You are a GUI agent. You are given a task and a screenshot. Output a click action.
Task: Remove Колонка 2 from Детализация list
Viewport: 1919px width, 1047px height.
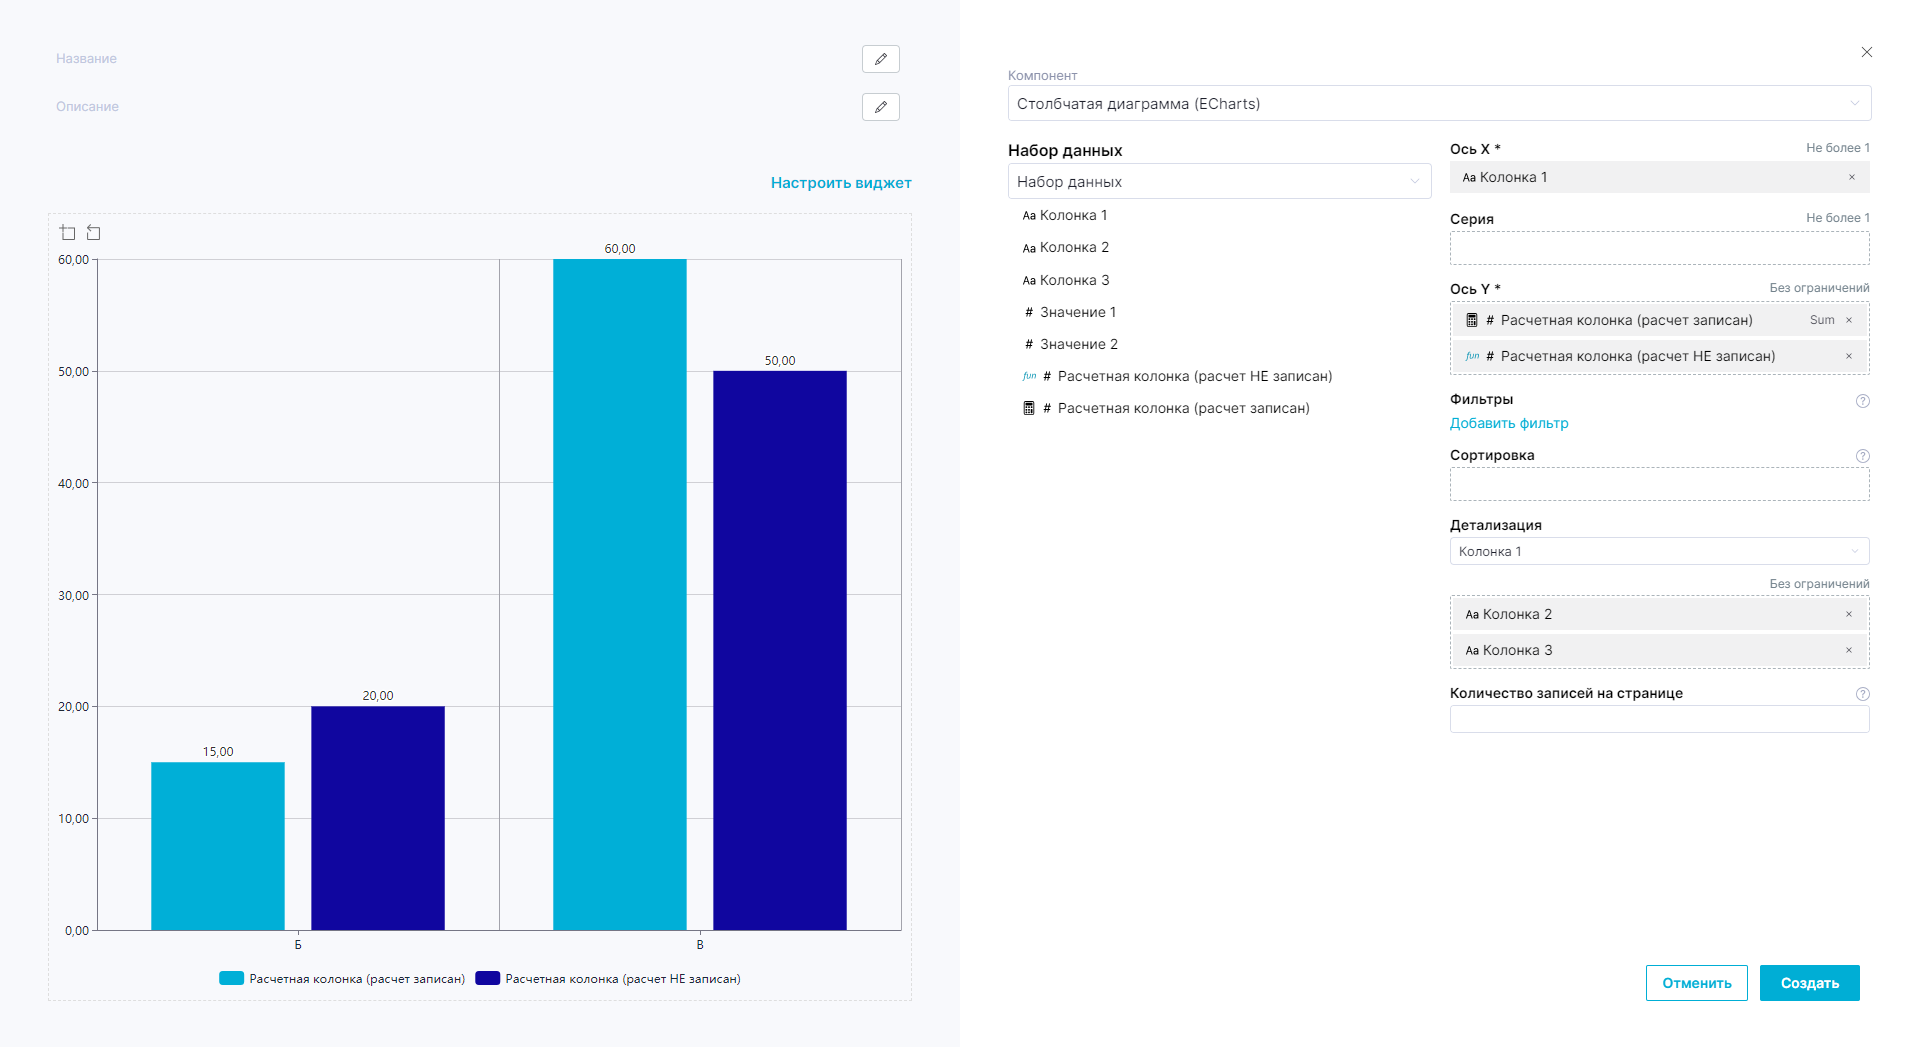1848,614
